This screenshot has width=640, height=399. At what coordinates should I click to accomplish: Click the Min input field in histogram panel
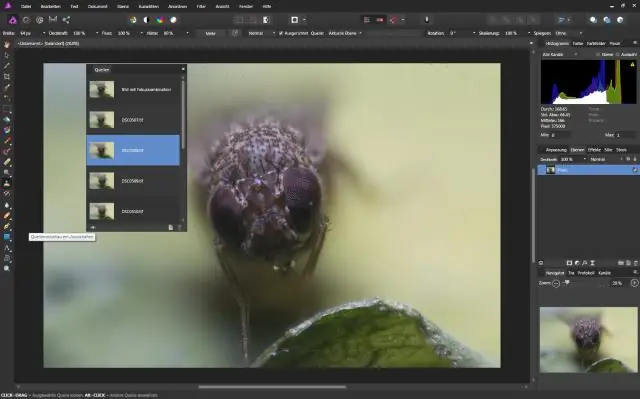coord(560,135)
